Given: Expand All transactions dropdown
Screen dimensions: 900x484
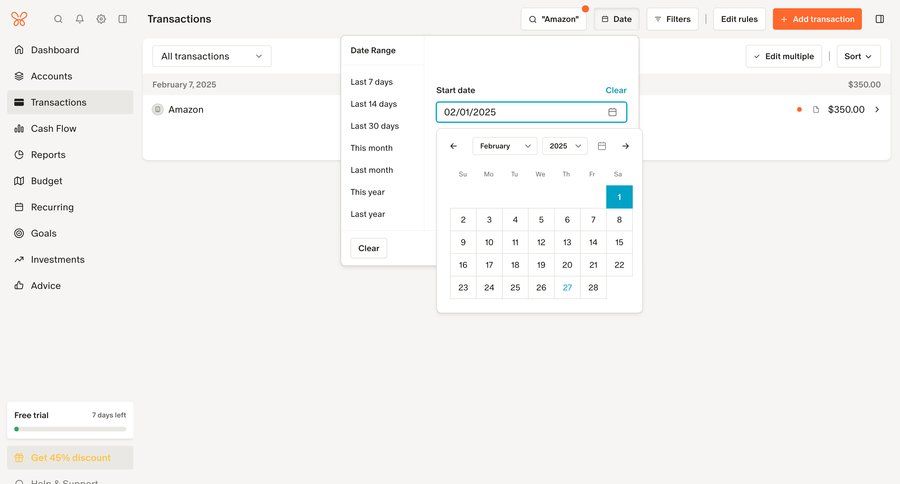Looking at the screenshot, I should pos(212,56).
